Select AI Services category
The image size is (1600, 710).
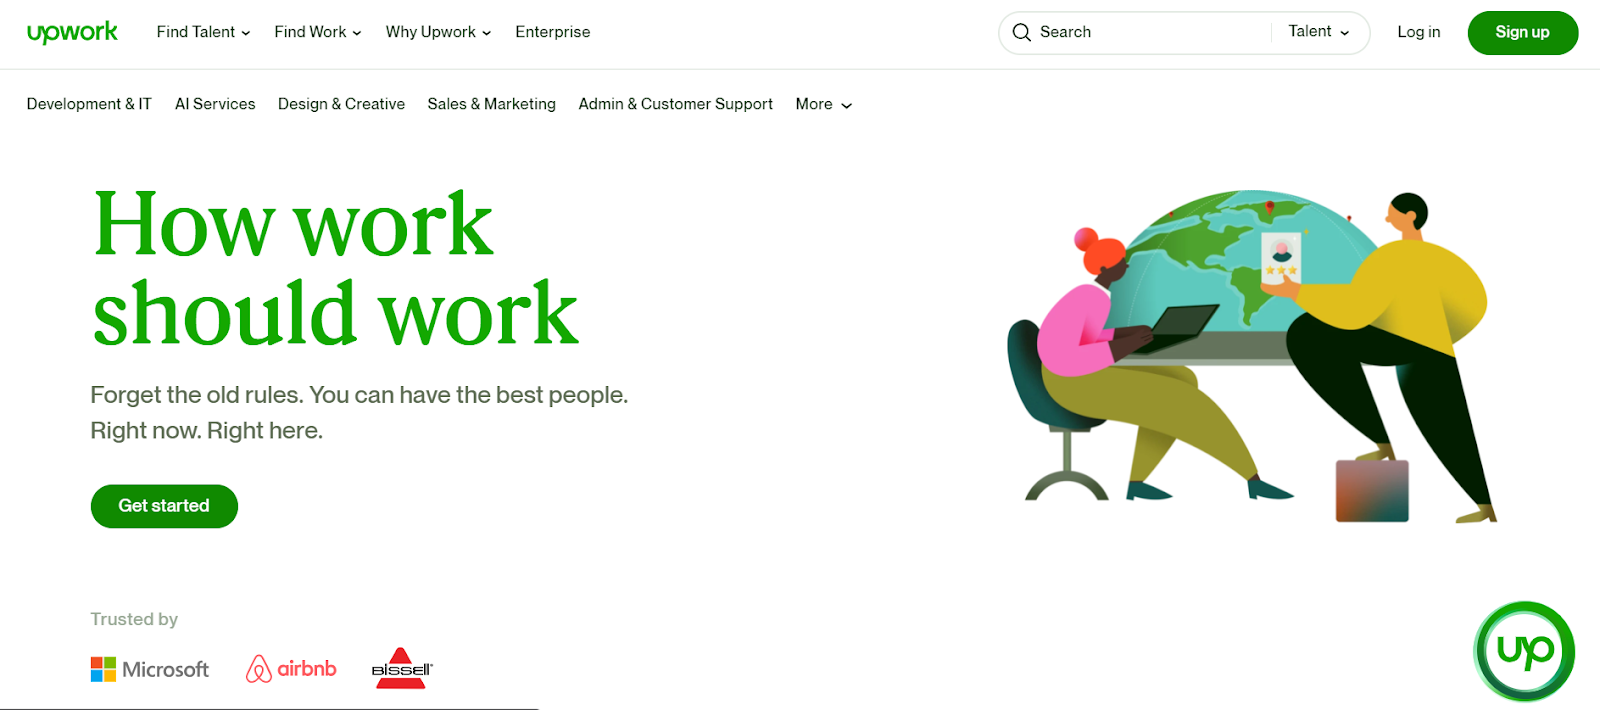(215, 104)
